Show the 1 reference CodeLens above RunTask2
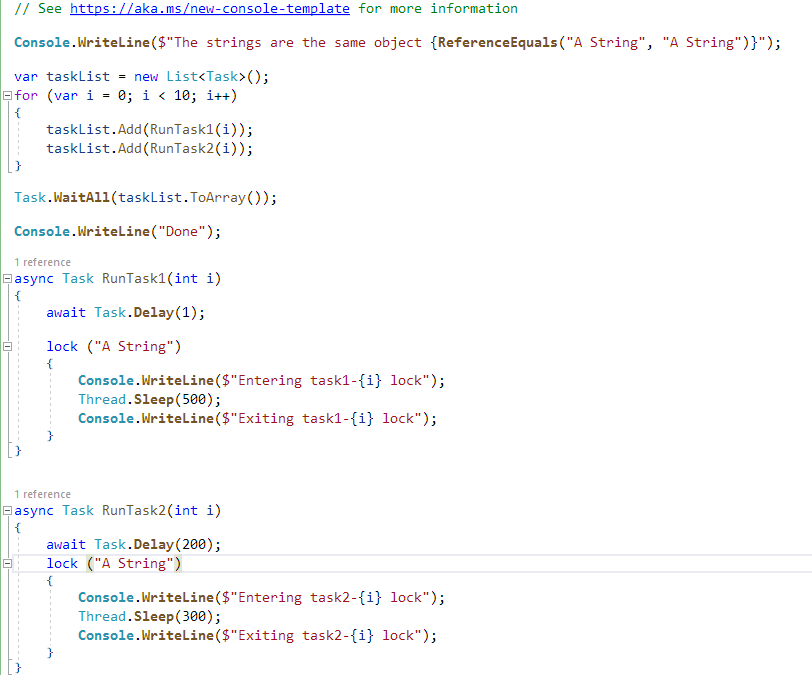 point(42,494)
